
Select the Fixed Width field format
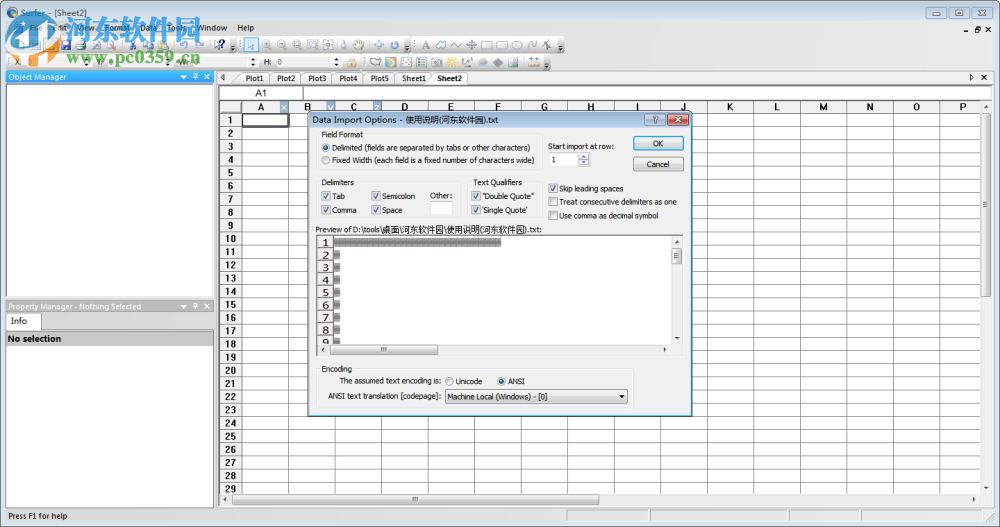point(326,160)
